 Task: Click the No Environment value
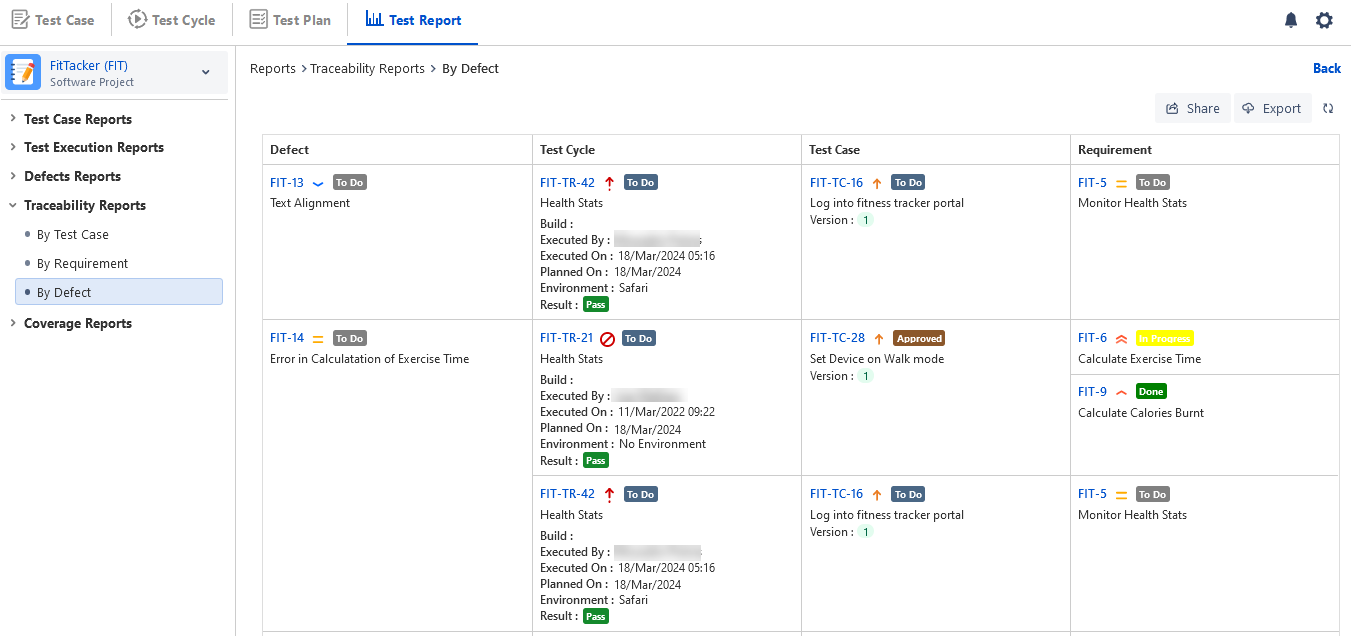click(x=662, y=444)
